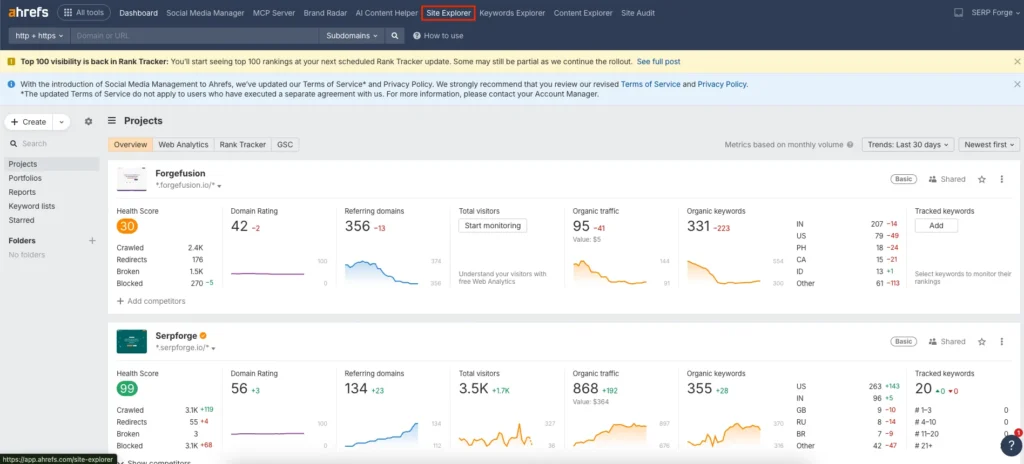The height and width of the screenshot is (464, 1024).
Task: Click the Create button
Action: tap(29, 122)
